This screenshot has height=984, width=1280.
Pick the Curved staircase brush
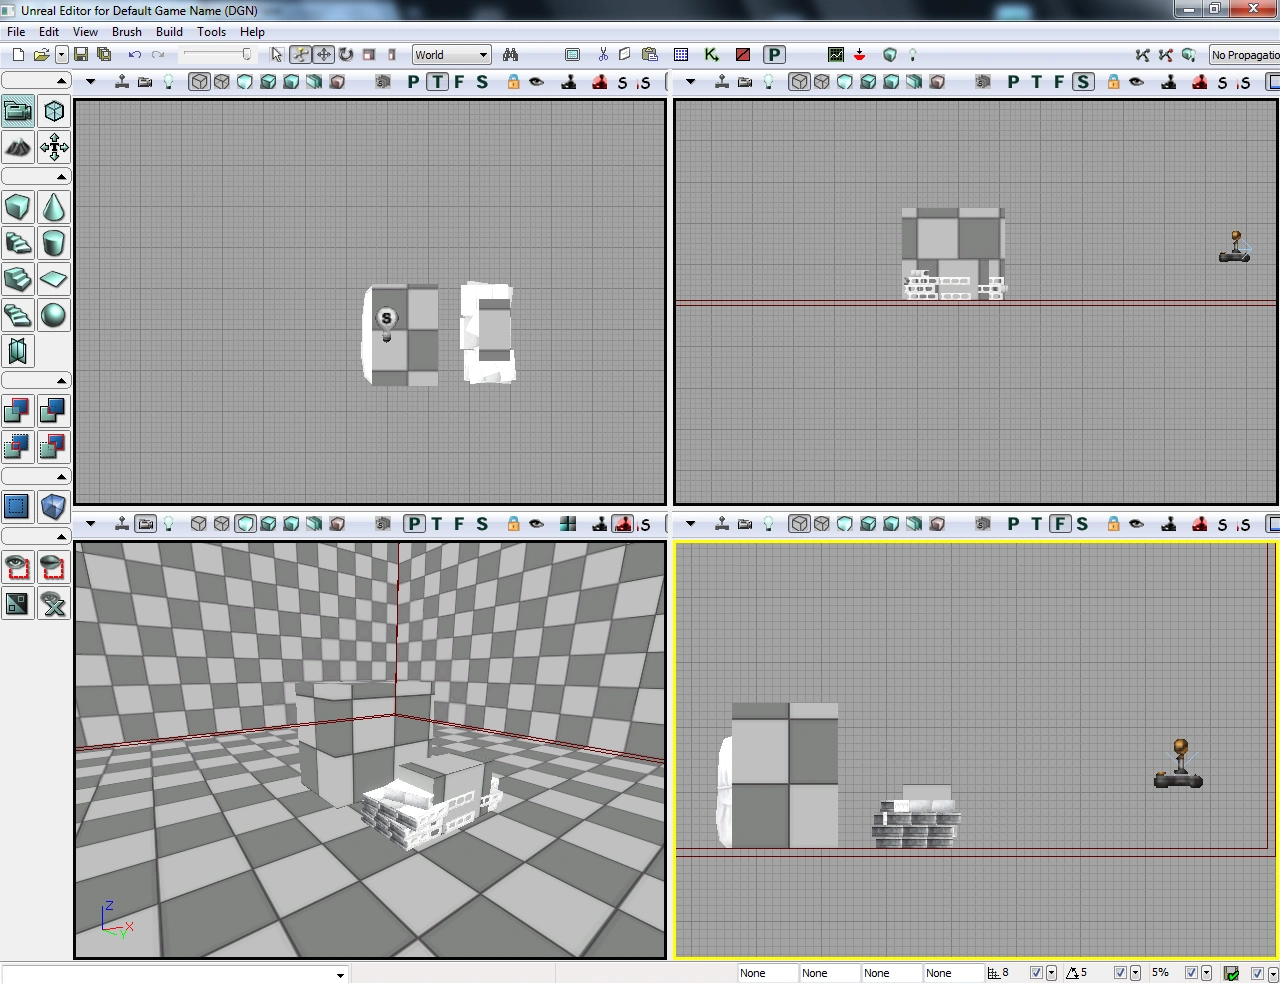pos(18,243)
